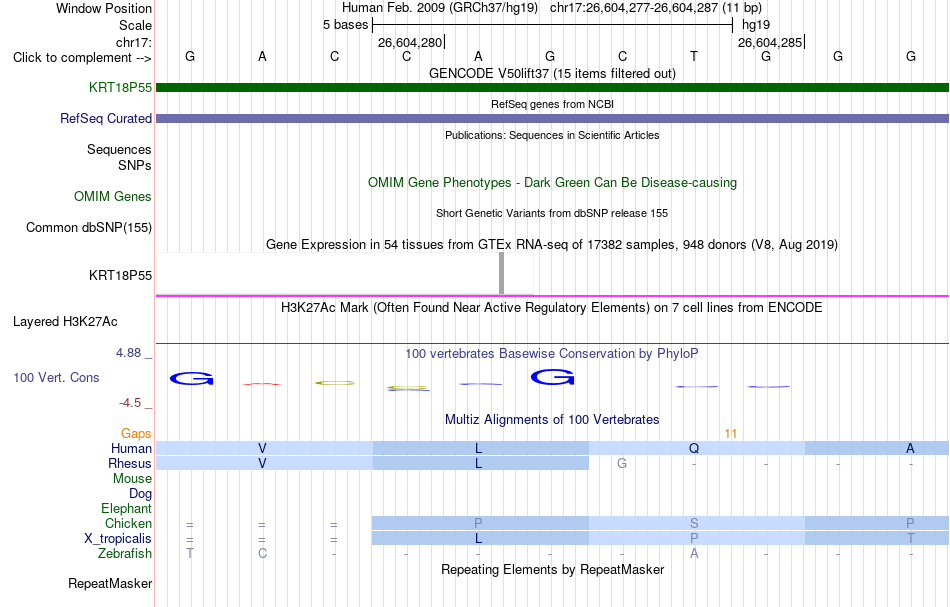
Task: Click the X_tropicalis row amino acid L
Action: [478, 539]
